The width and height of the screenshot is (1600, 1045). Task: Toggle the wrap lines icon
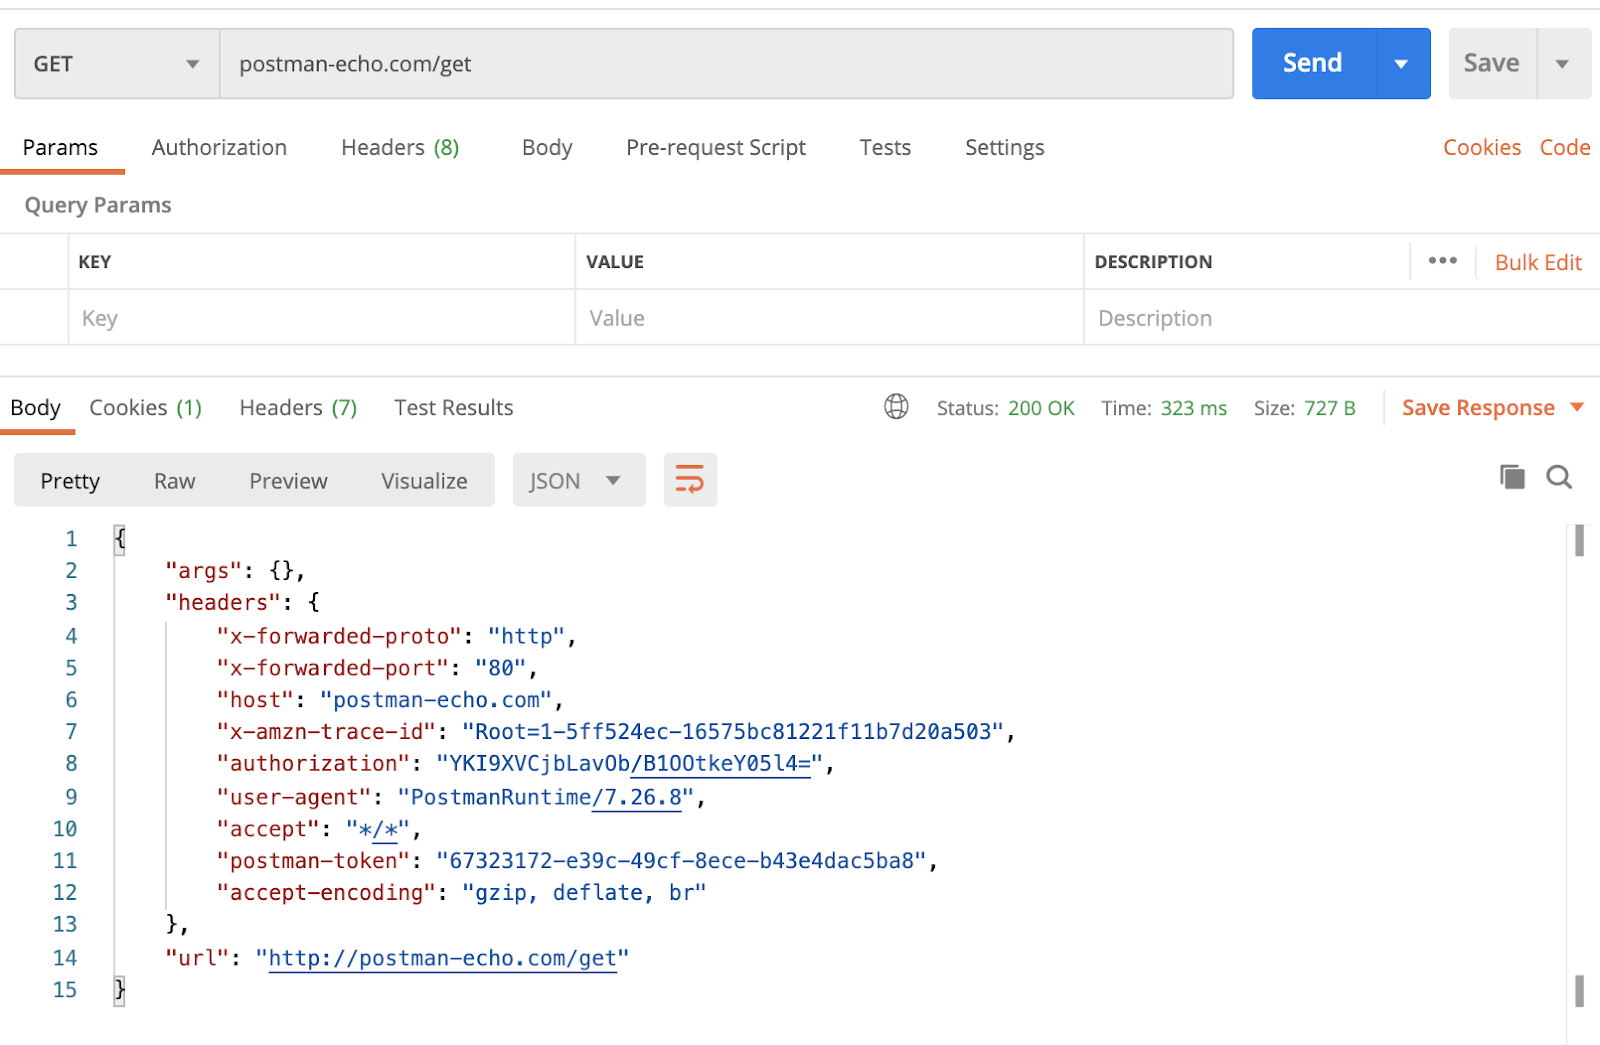[x=690, y=480]
